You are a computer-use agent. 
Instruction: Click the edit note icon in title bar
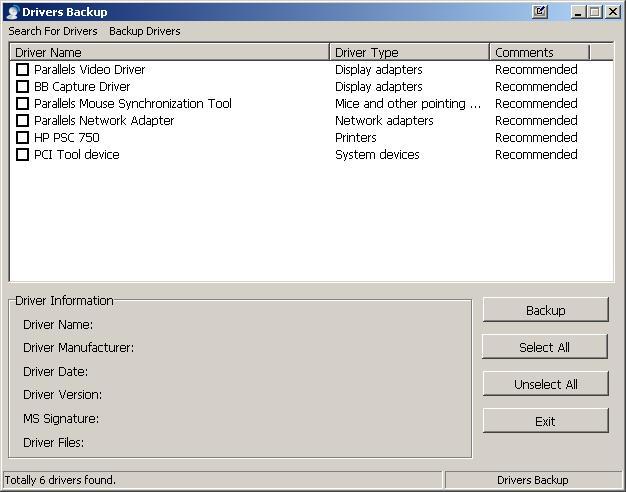[540, 12]
